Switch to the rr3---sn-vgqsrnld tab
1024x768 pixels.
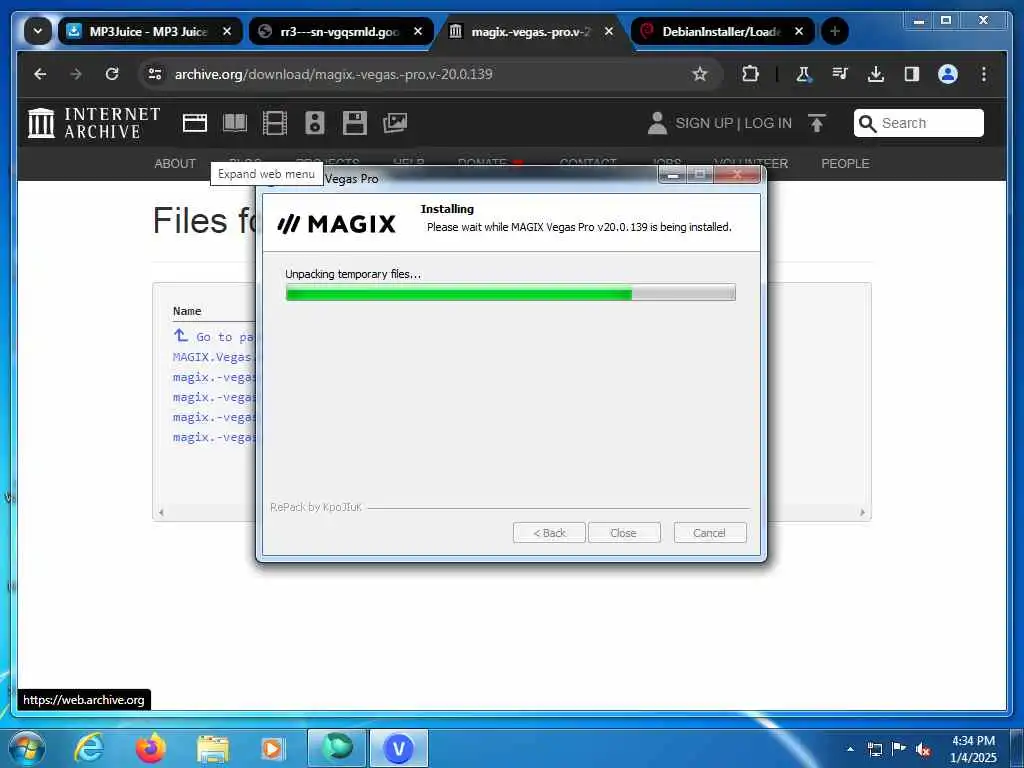coord(340,31)
